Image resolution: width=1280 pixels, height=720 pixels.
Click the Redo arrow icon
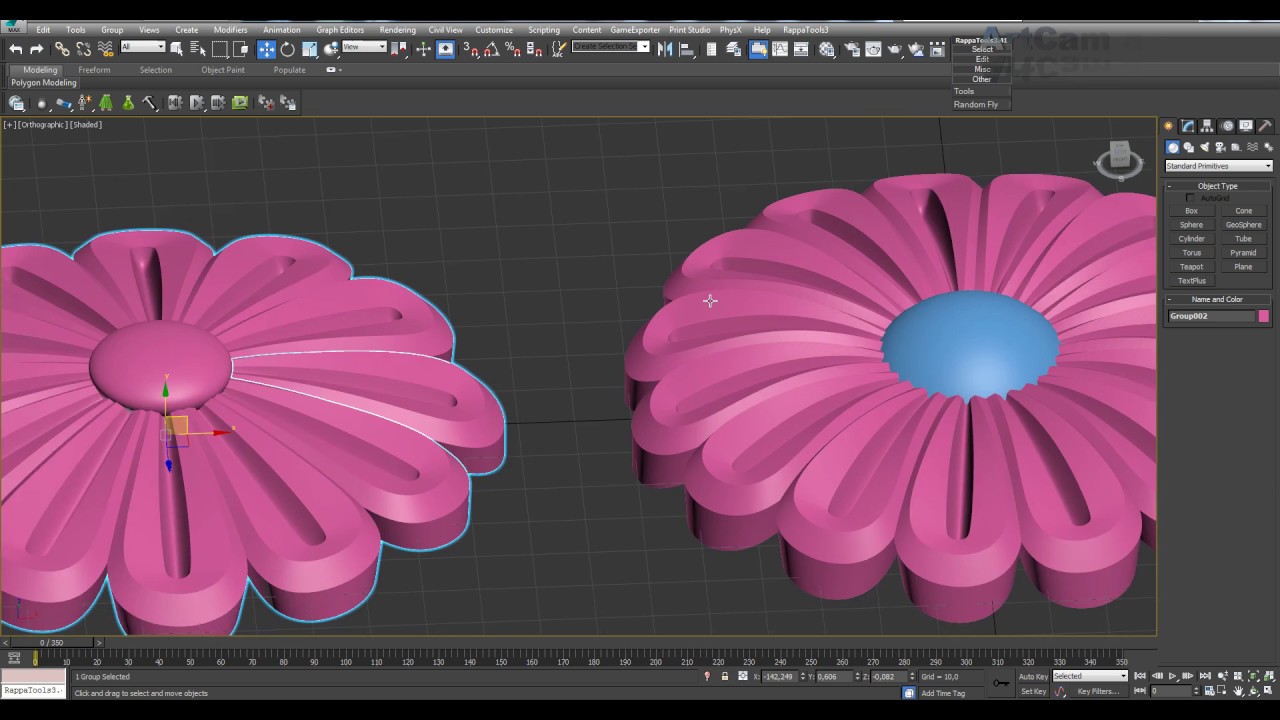click(x=37, y=49)
